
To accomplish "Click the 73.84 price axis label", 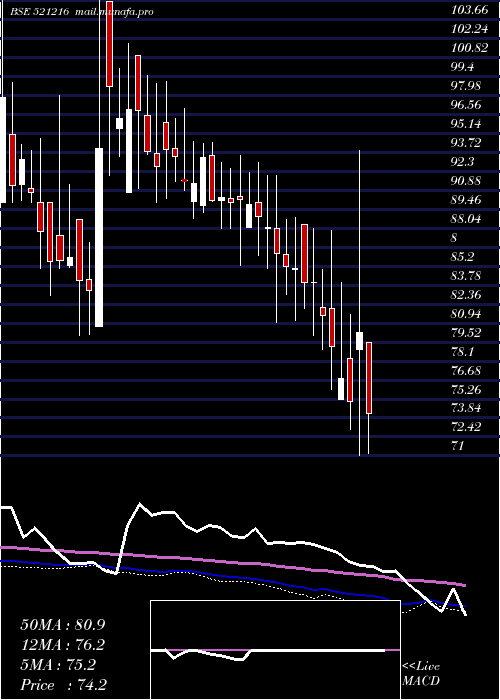I will click(x=467, y=408).
